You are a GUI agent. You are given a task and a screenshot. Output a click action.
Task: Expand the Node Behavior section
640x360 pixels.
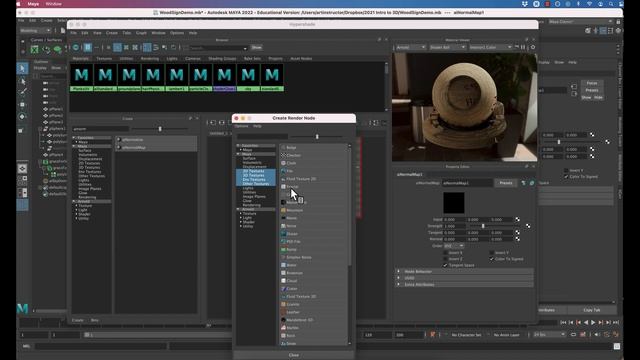pyautogui.click(x=464, y=271)
